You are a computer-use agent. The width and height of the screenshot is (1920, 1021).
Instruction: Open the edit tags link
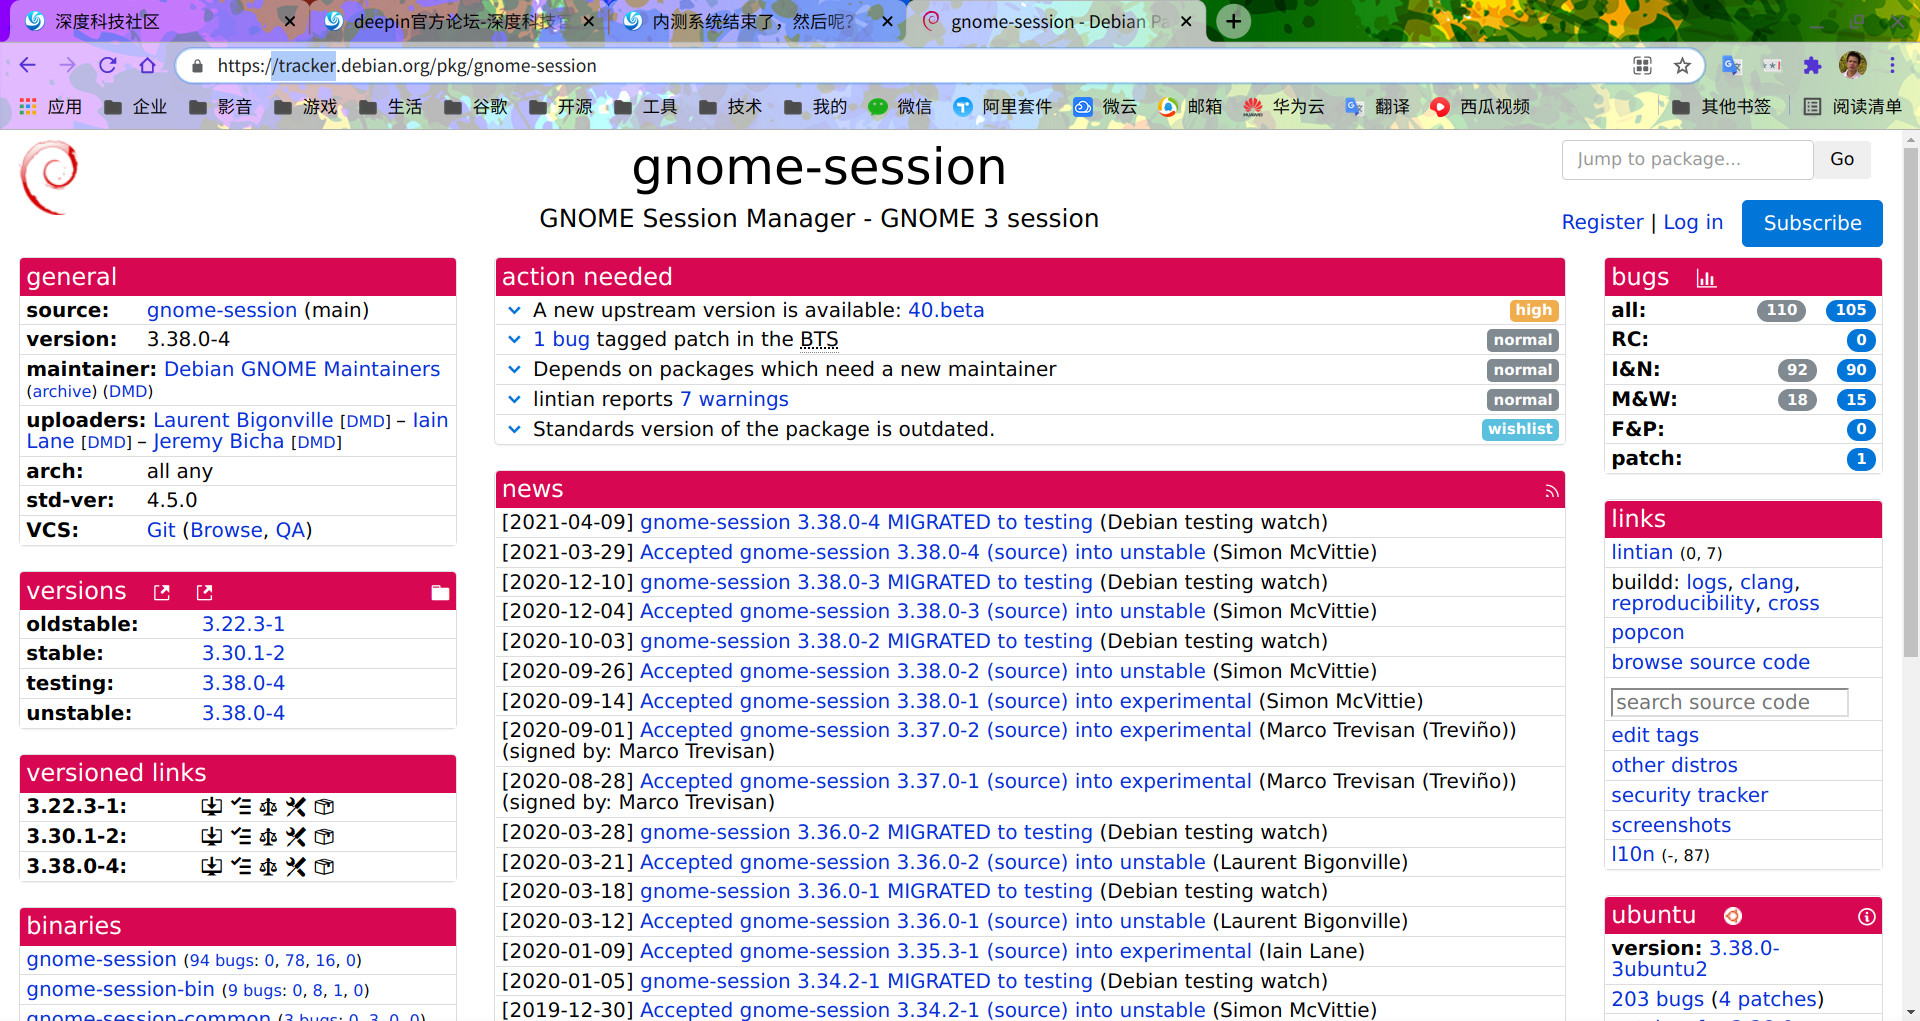(1655, 735)
